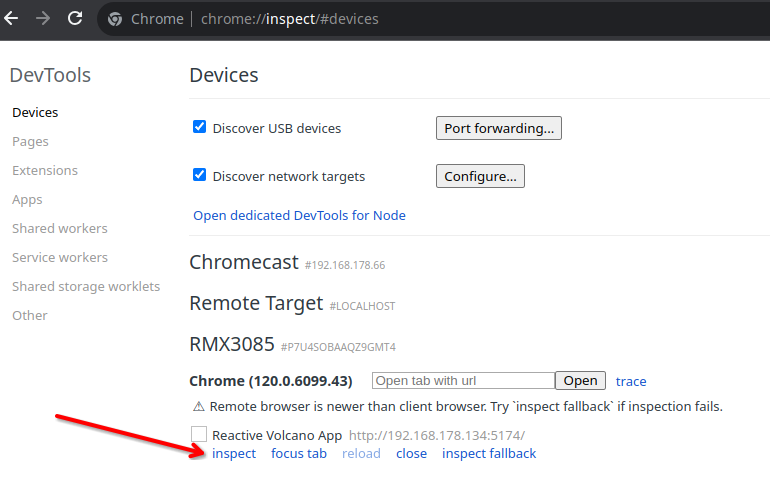Click the focus tab link
The image size is (770, 477).
point(299,453)
